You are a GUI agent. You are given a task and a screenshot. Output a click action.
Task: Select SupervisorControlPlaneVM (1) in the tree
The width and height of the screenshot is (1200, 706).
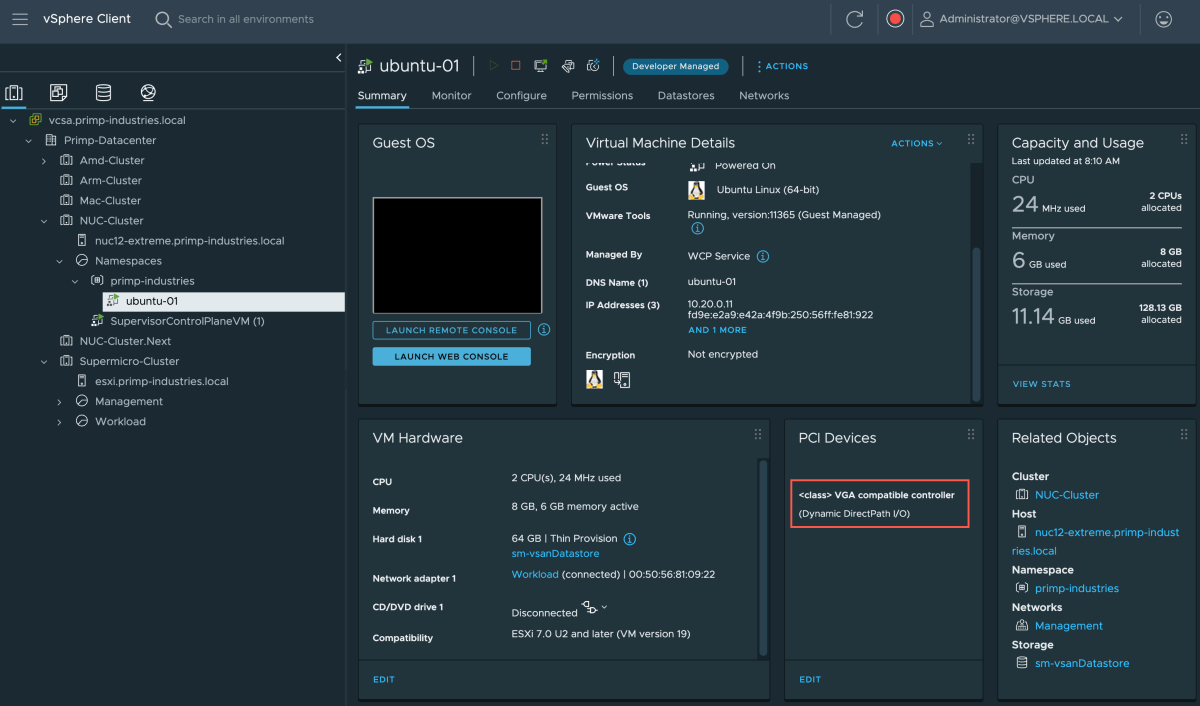(187, 321)
